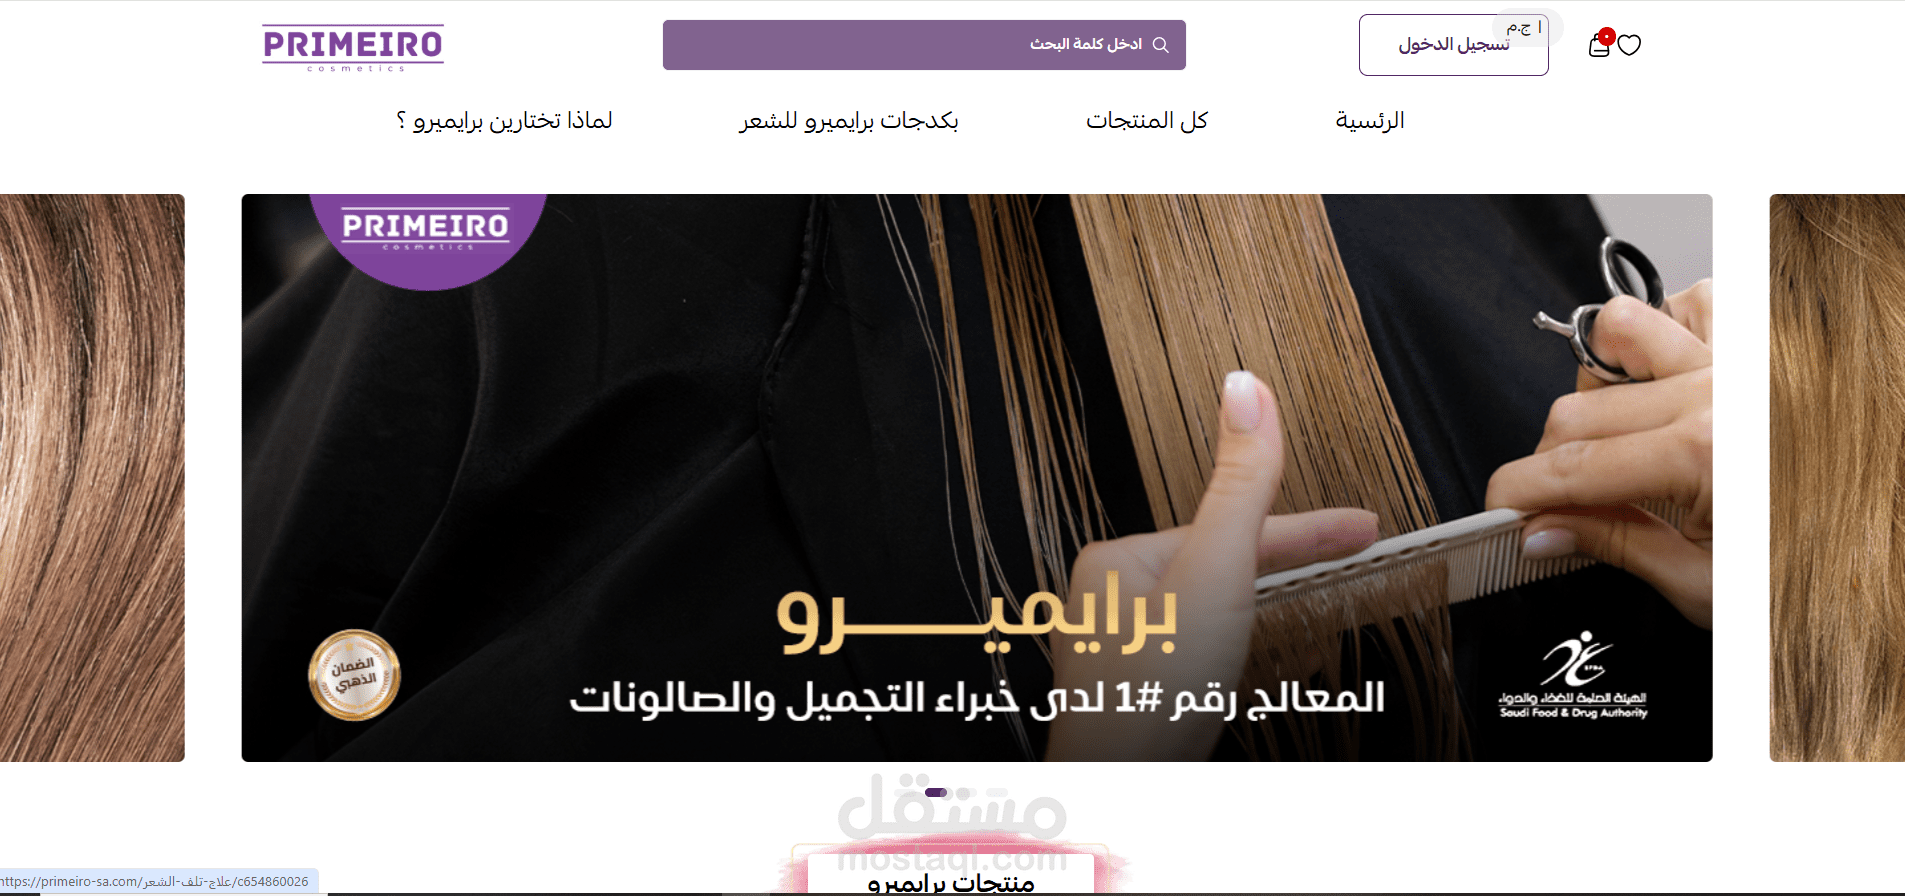Select the second carousel slide indicator
Viewport: 1905px width, 896px height.
click(x=963, y=792)
